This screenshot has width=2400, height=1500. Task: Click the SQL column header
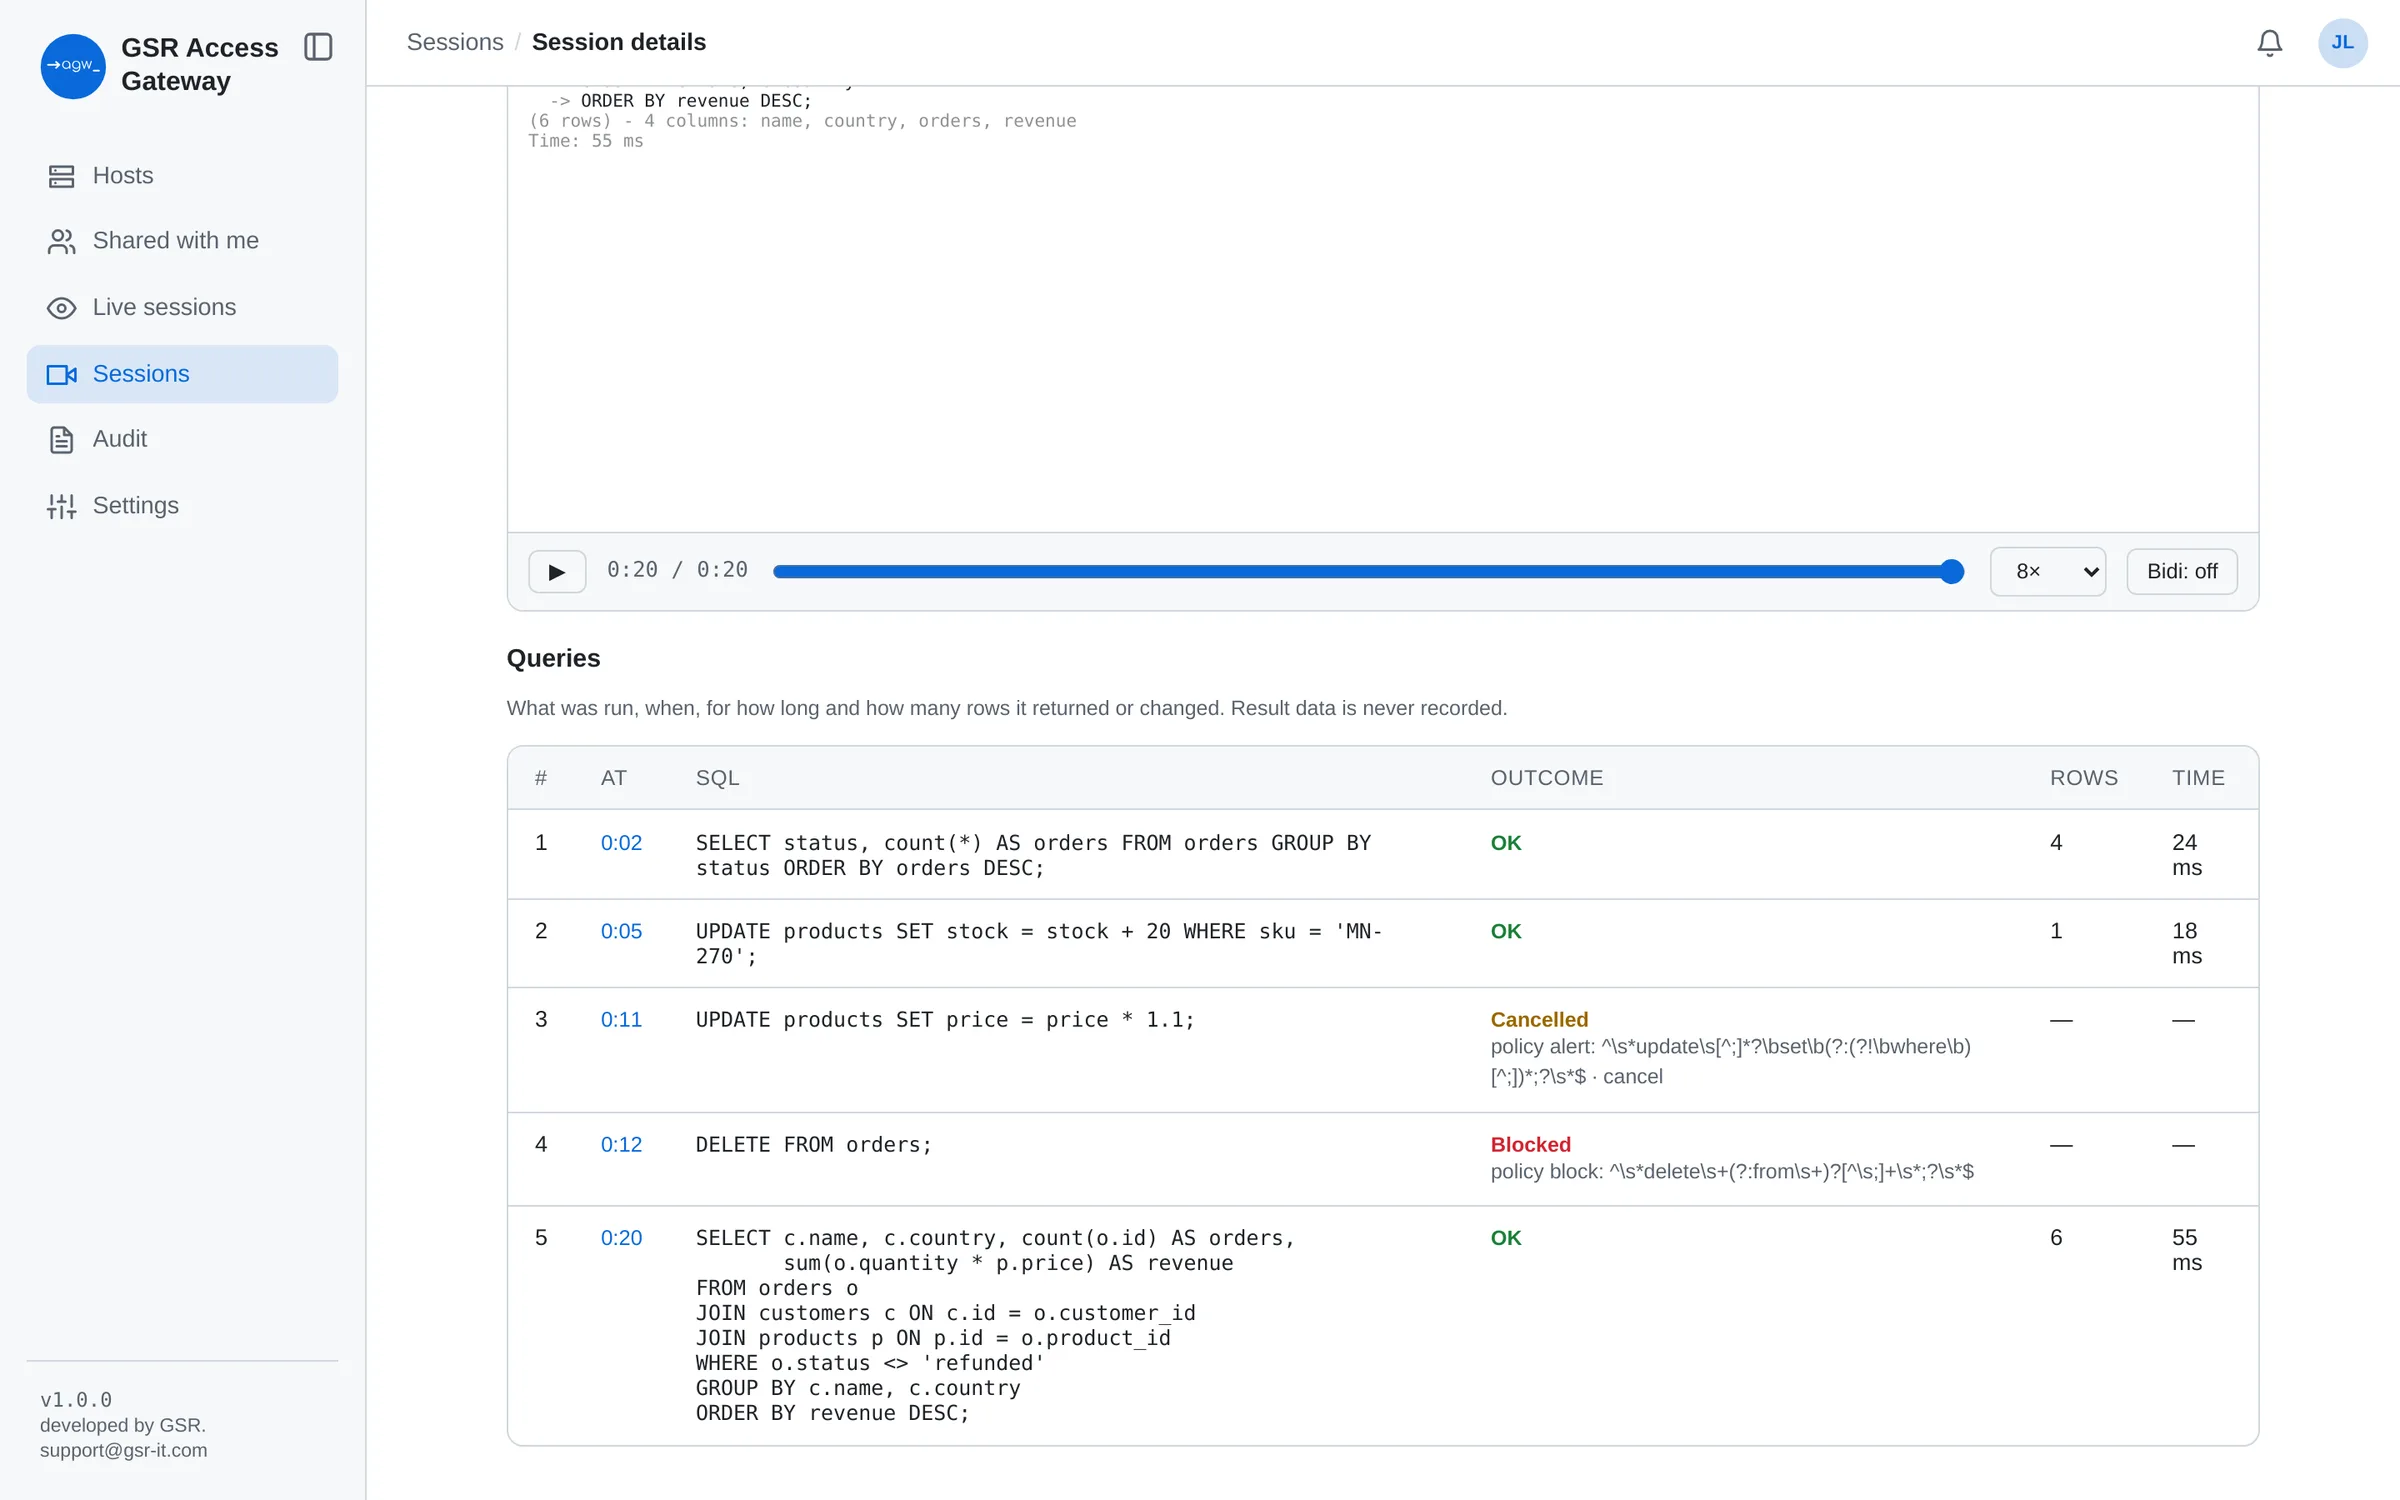[717, 778]
